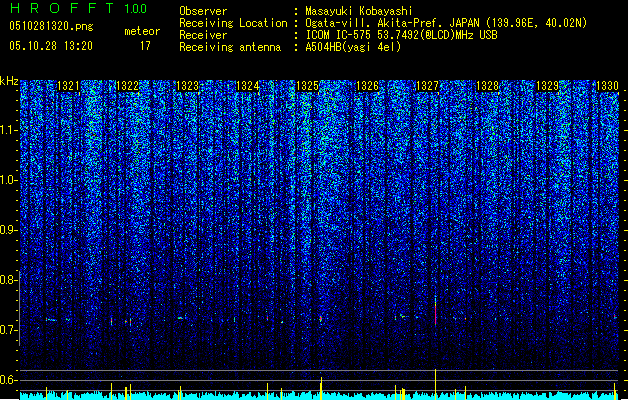Click the 1.0 kHz axis label
This screenshot has width=629, height=400.
pos(9,181)
